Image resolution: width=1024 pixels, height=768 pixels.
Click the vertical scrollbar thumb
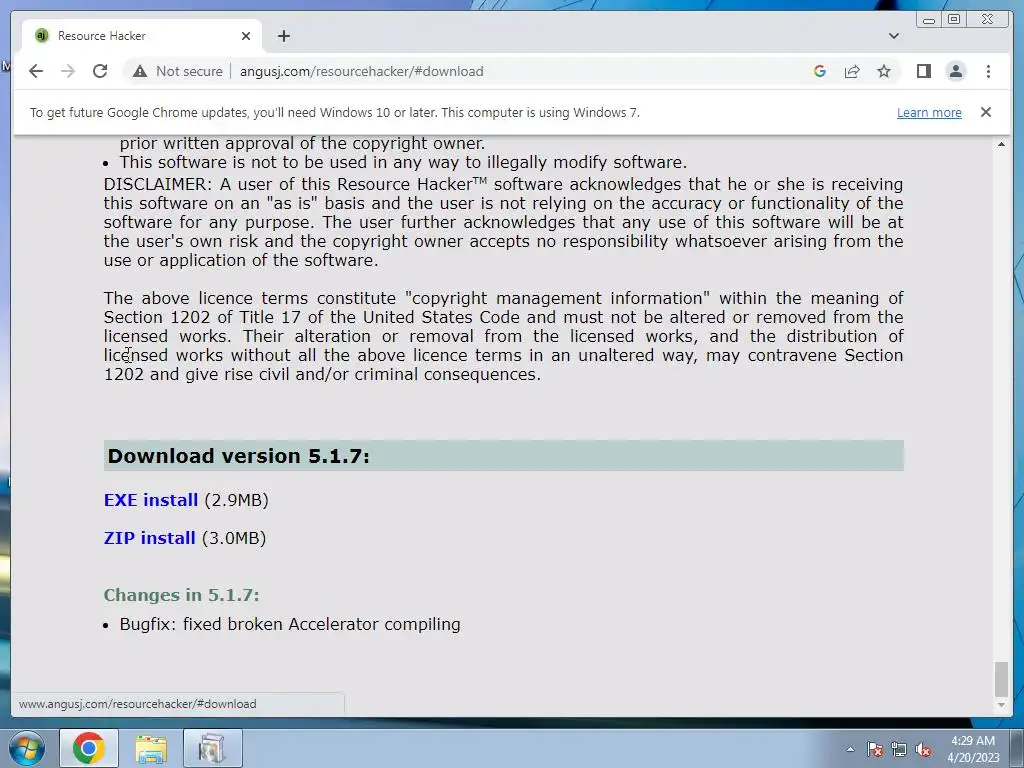click(1001, 680)
